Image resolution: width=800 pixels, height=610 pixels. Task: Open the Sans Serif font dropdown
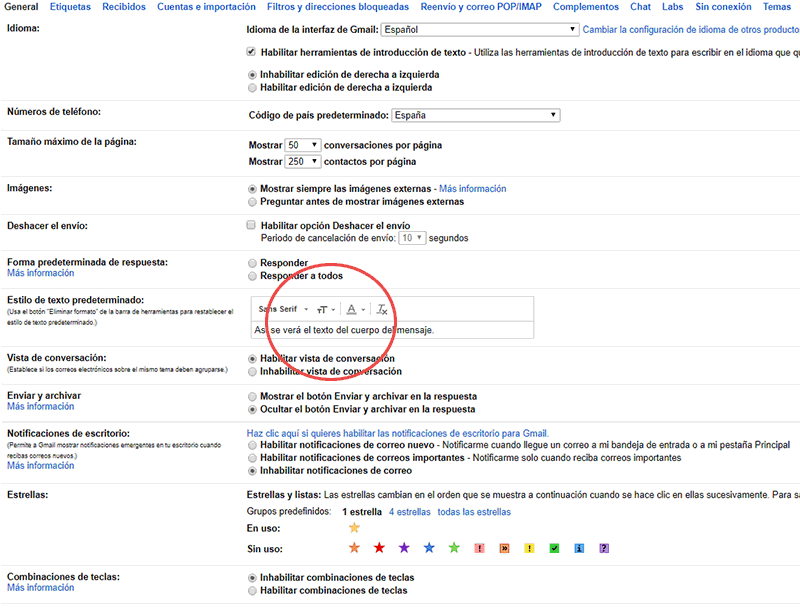(x=283, y=309)
